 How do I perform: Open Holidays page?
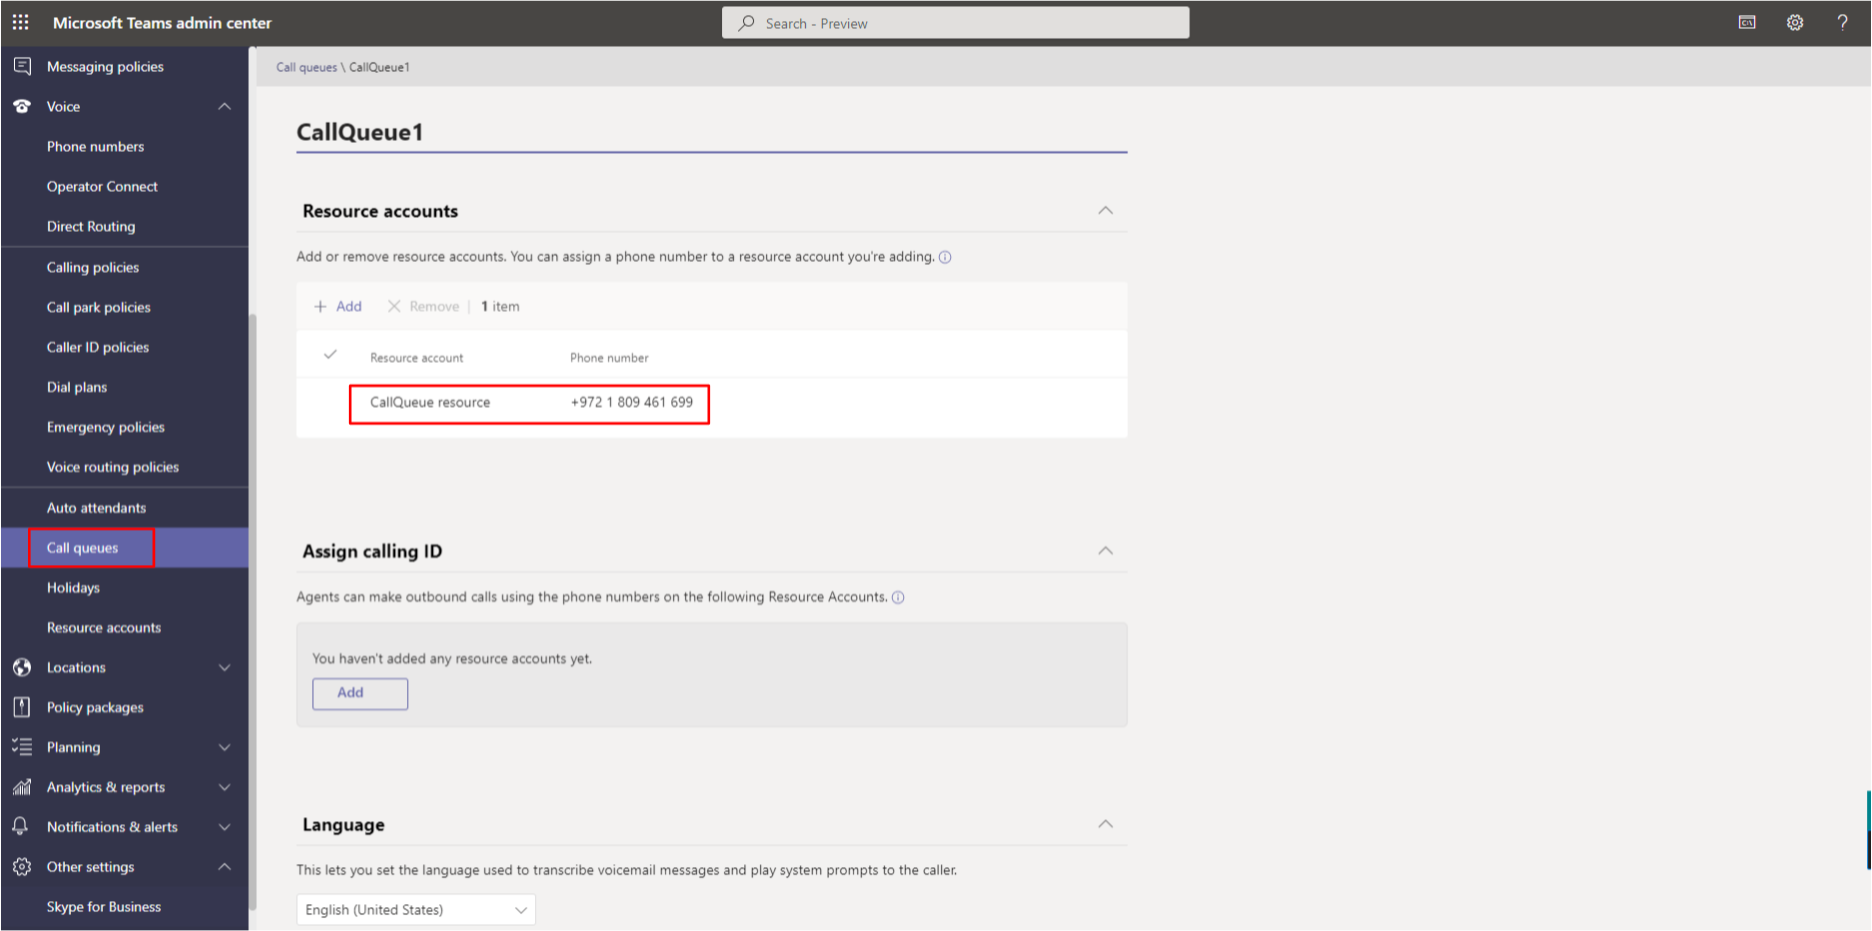(x=73, y=588)
